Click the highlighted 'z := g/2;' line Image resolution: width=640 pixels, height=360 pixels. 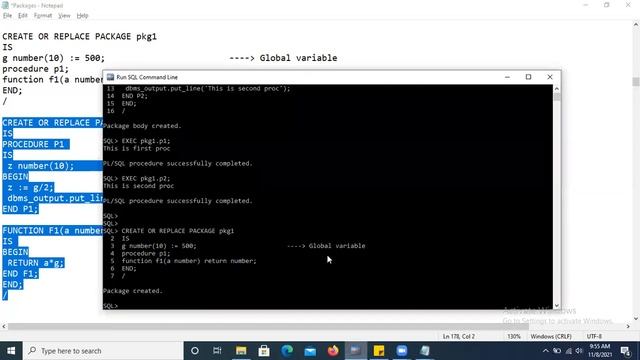[28, 187]
